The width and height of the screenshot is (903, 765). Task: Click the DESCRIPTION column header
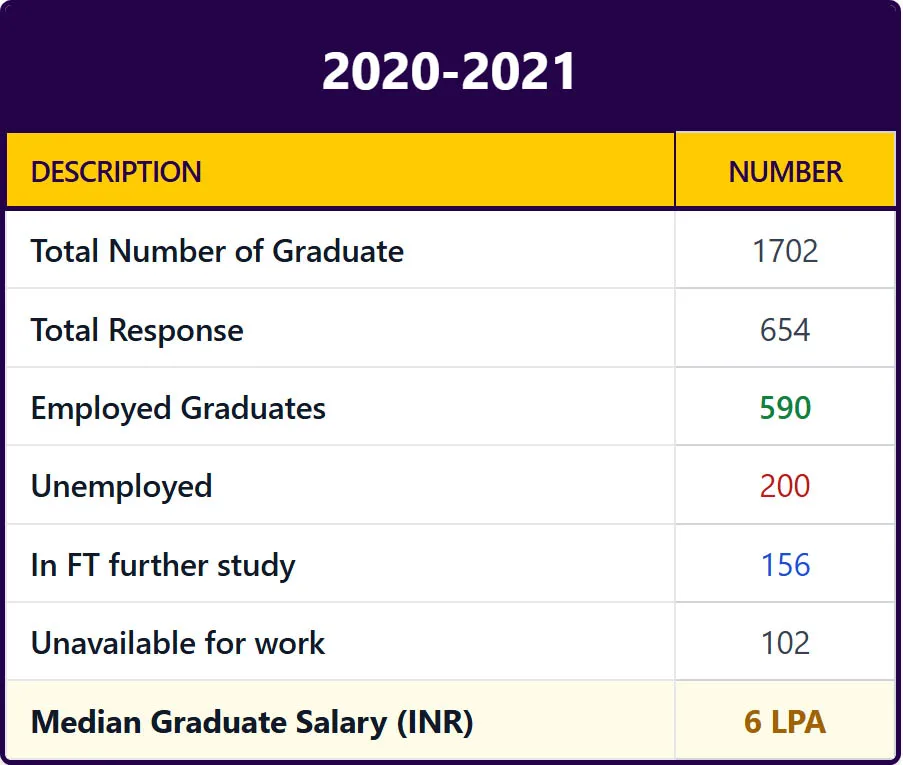point(116,172)
